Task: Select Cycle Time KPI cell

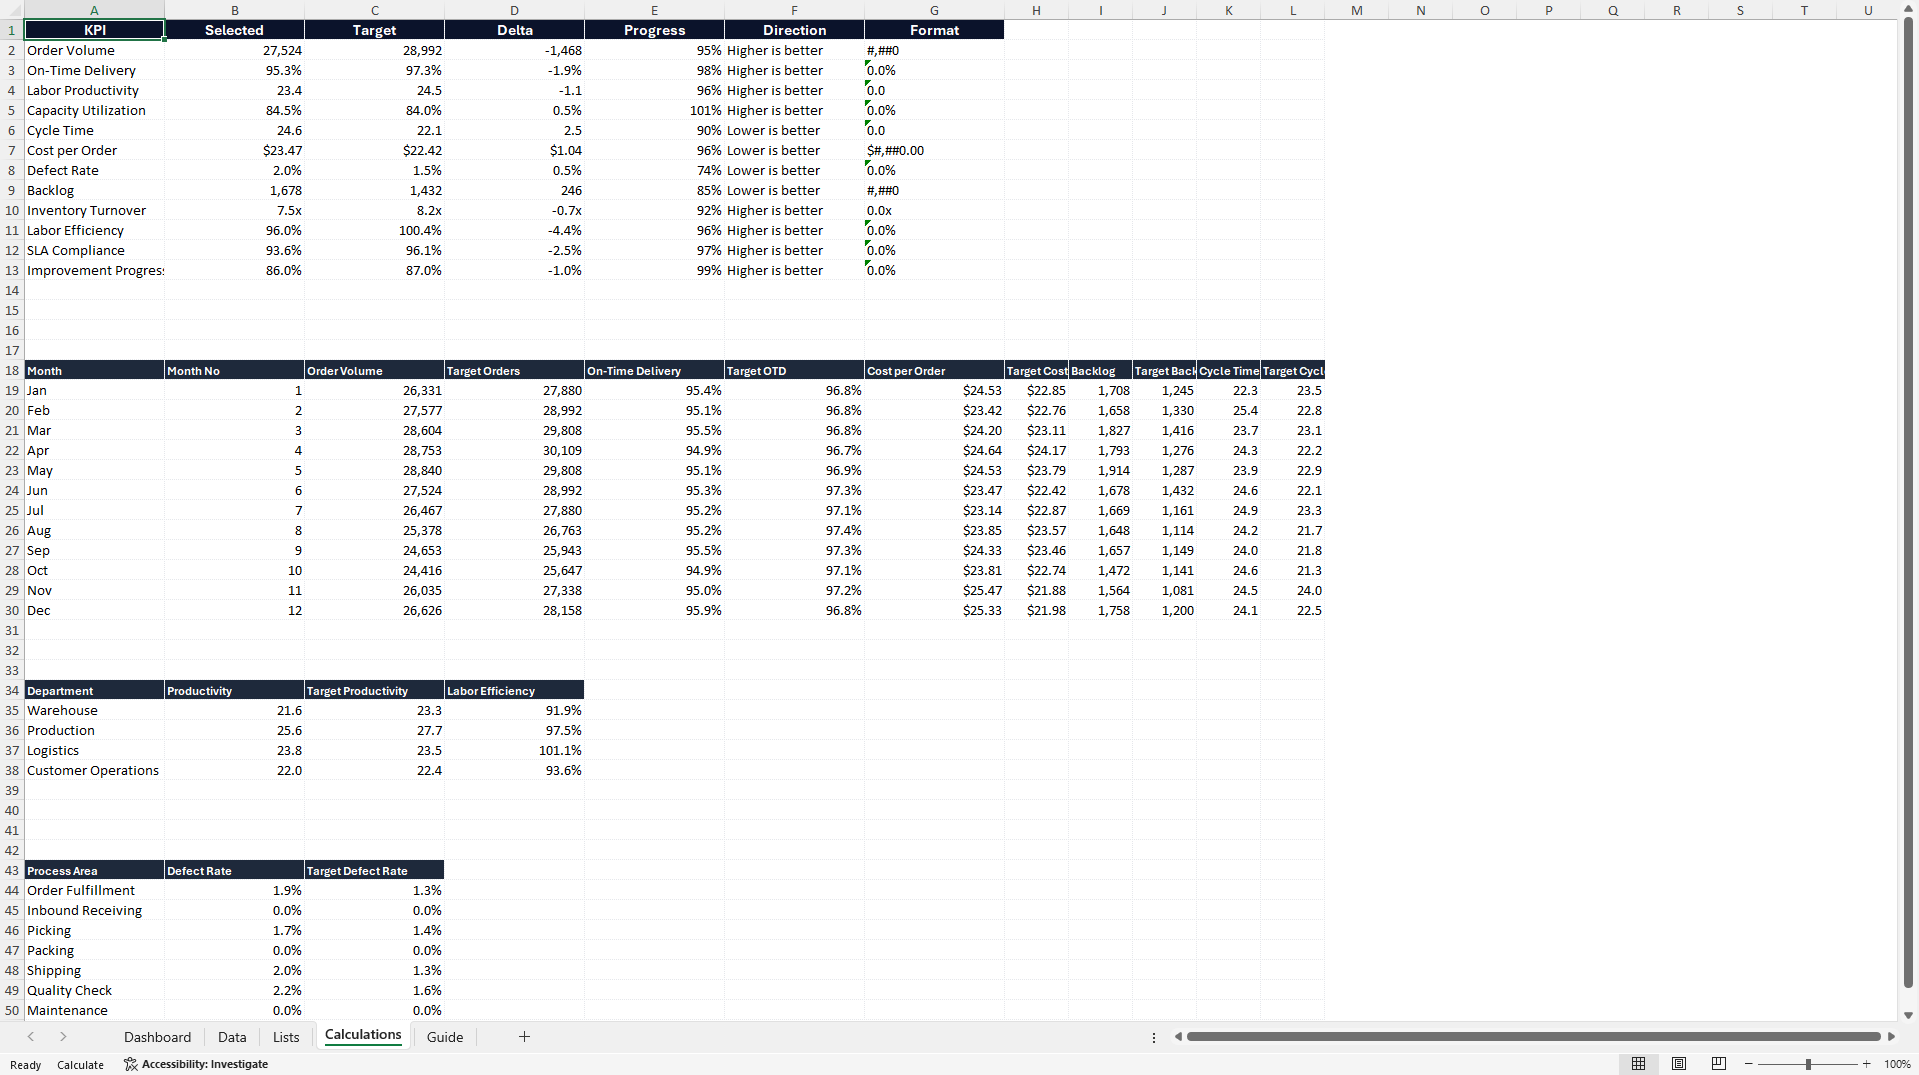Action: point(95,130)
